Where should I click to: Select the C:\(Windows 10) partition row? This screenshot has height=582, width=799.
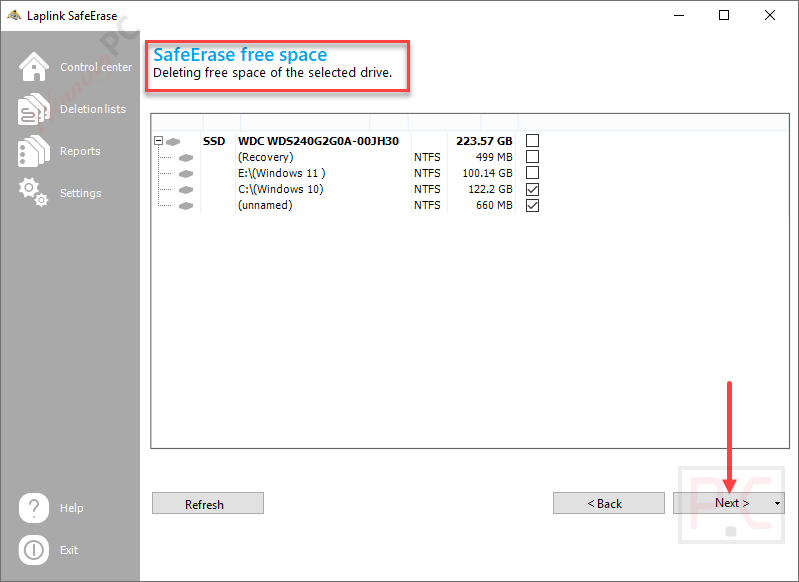pos(346,189)
